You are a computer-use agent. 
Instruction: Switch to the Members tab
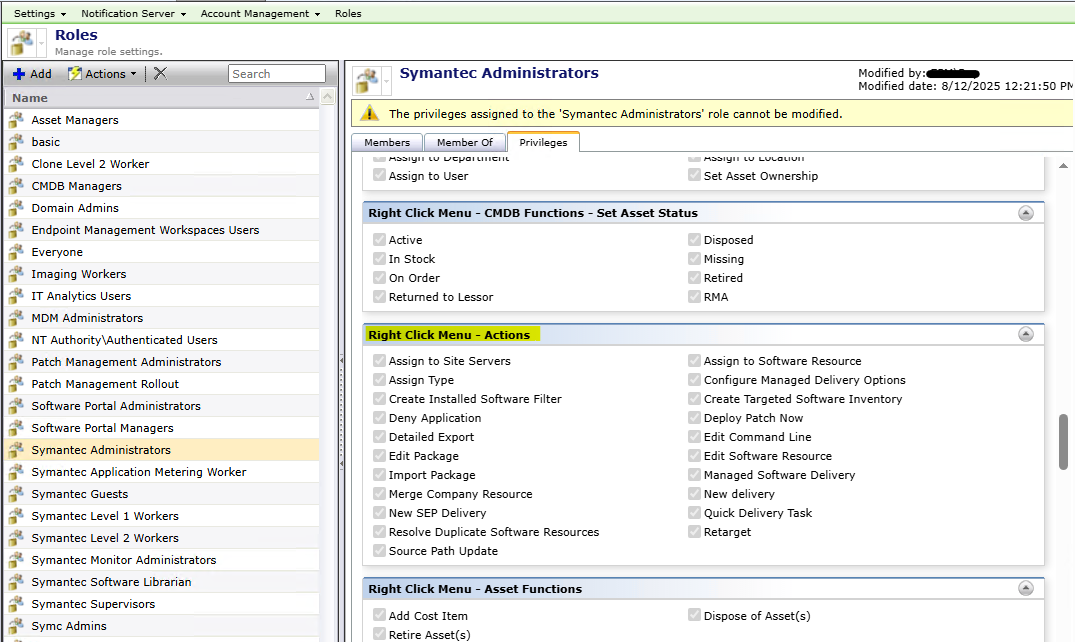(387, 143)
